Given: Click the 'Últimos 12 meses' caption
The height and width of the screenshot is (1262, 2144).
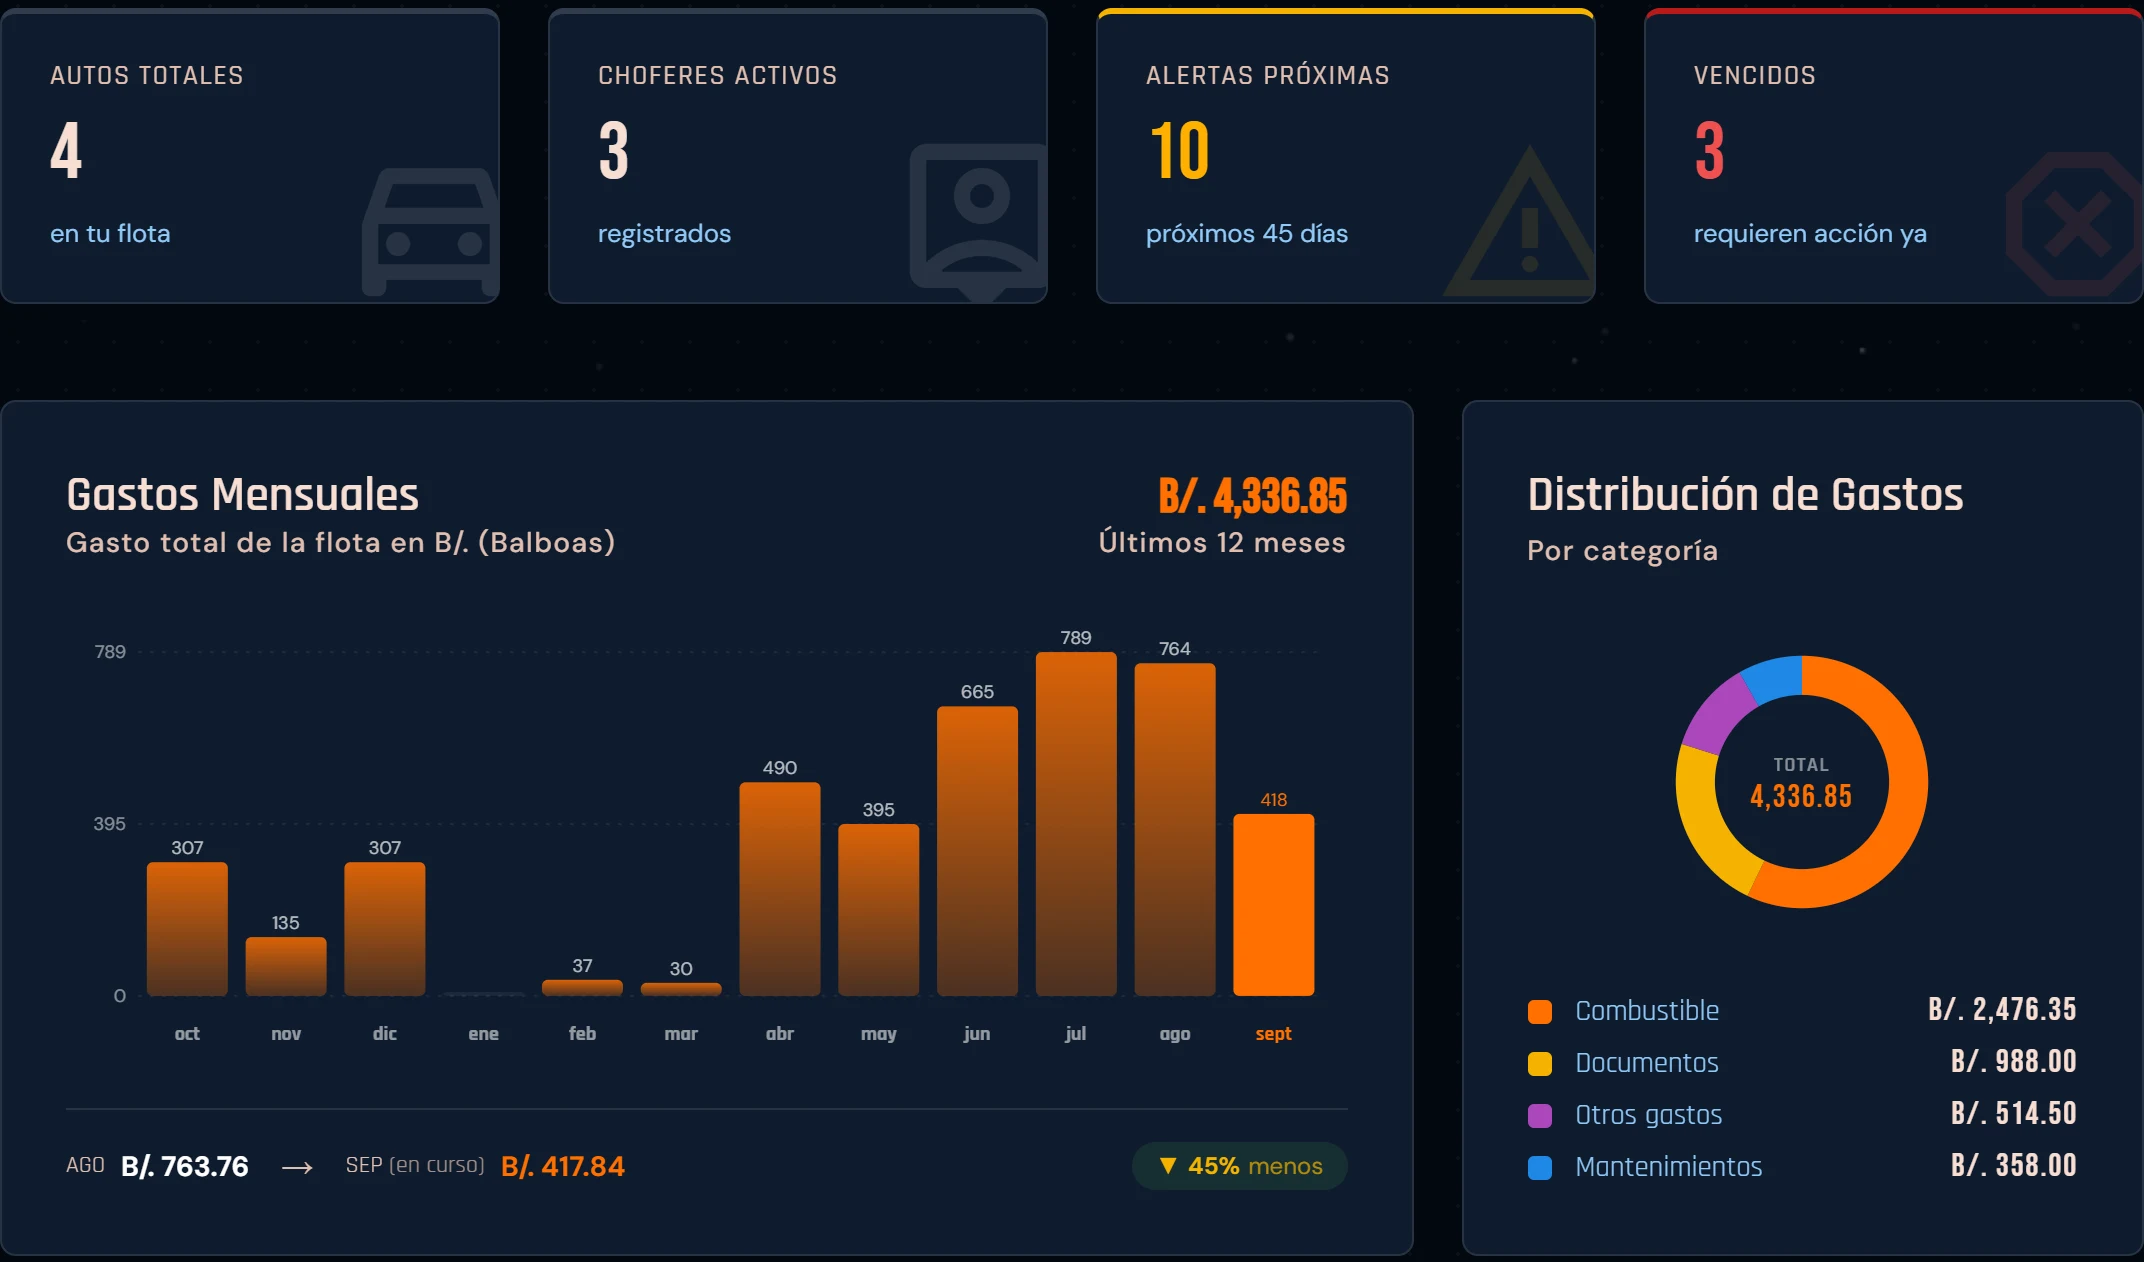Looking at the screenshot, I should (x=1222, y=543).
